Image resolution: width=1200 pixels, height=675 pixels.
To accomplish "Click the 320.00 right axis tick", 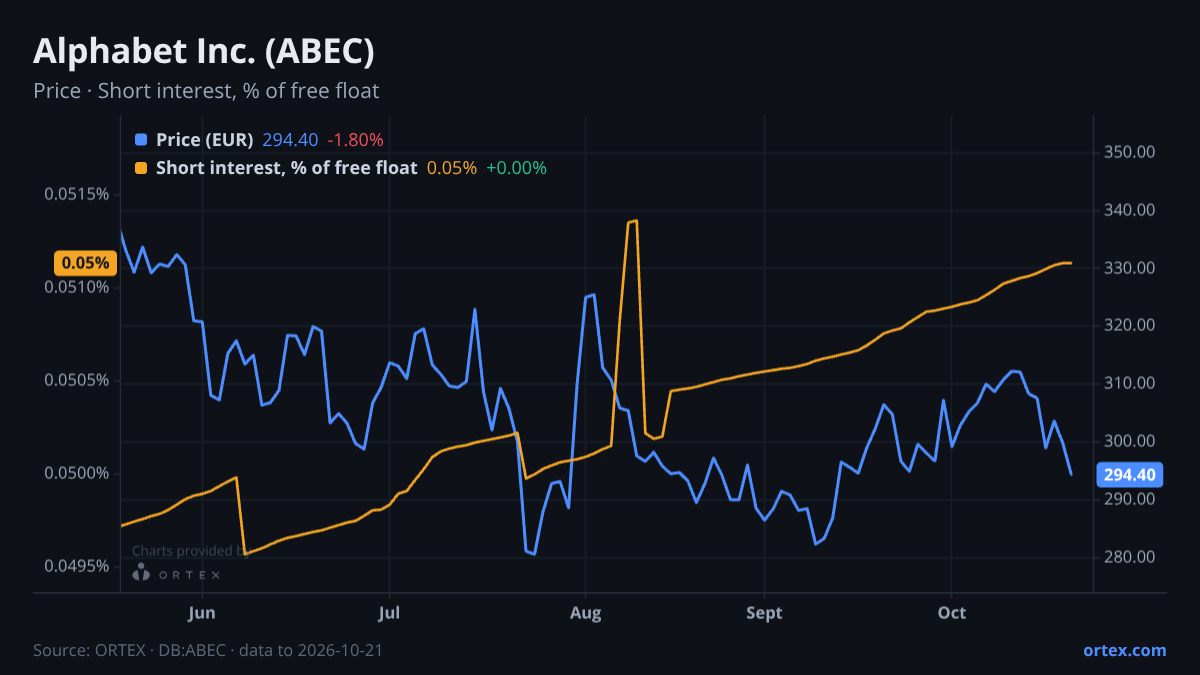I will coord(1130,325).
